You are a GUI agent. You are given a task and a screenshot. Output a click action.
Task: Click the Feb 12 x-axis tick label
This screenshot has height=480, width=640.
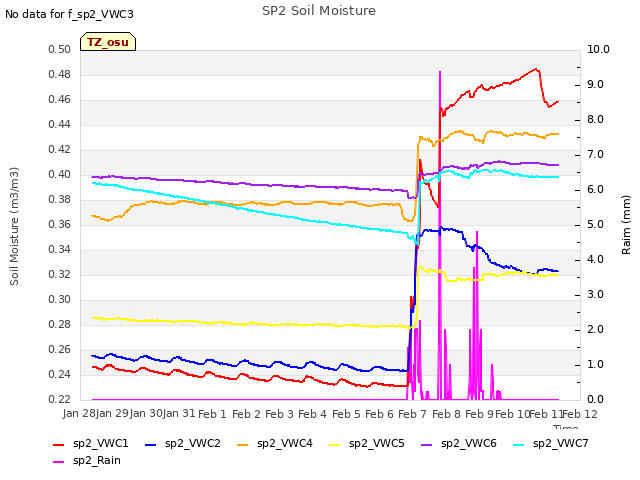pos(580,414)
